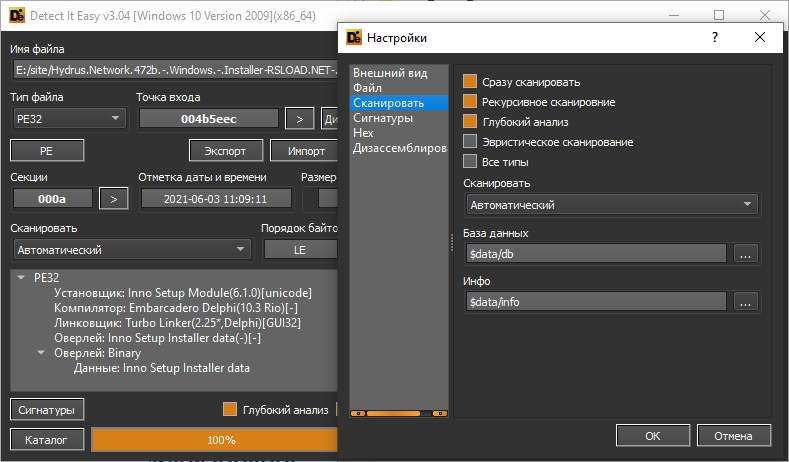
Task: Click right arrow of settings list scrollbar
Action: click(x=440, y=413)
